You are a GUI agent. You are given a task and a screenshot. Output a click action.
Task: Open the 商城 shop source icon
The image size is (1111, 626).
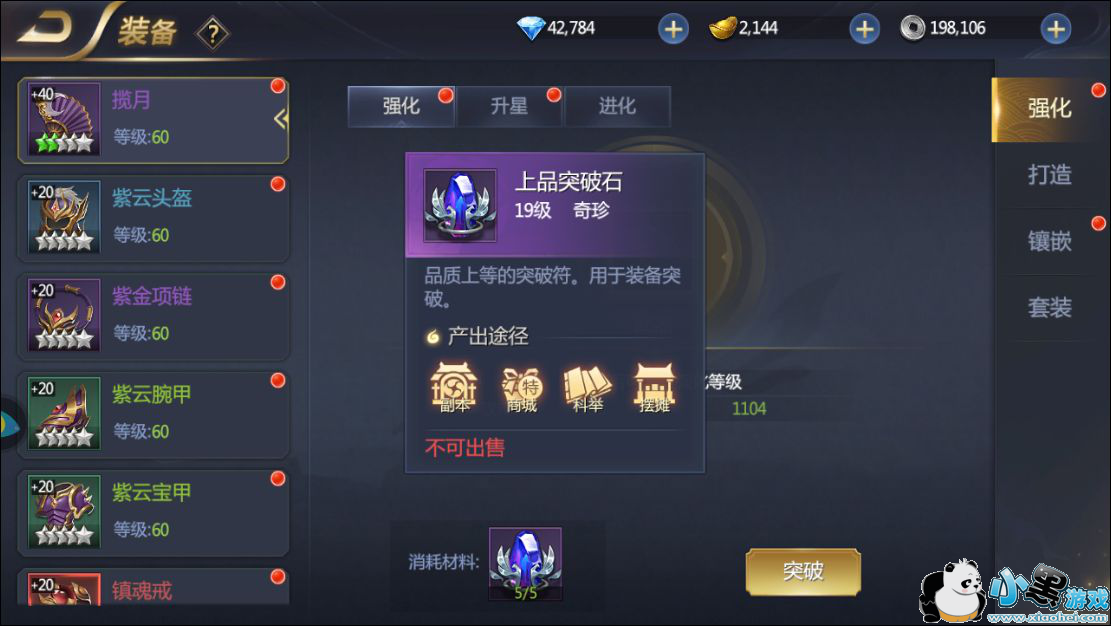coord(521,389)
